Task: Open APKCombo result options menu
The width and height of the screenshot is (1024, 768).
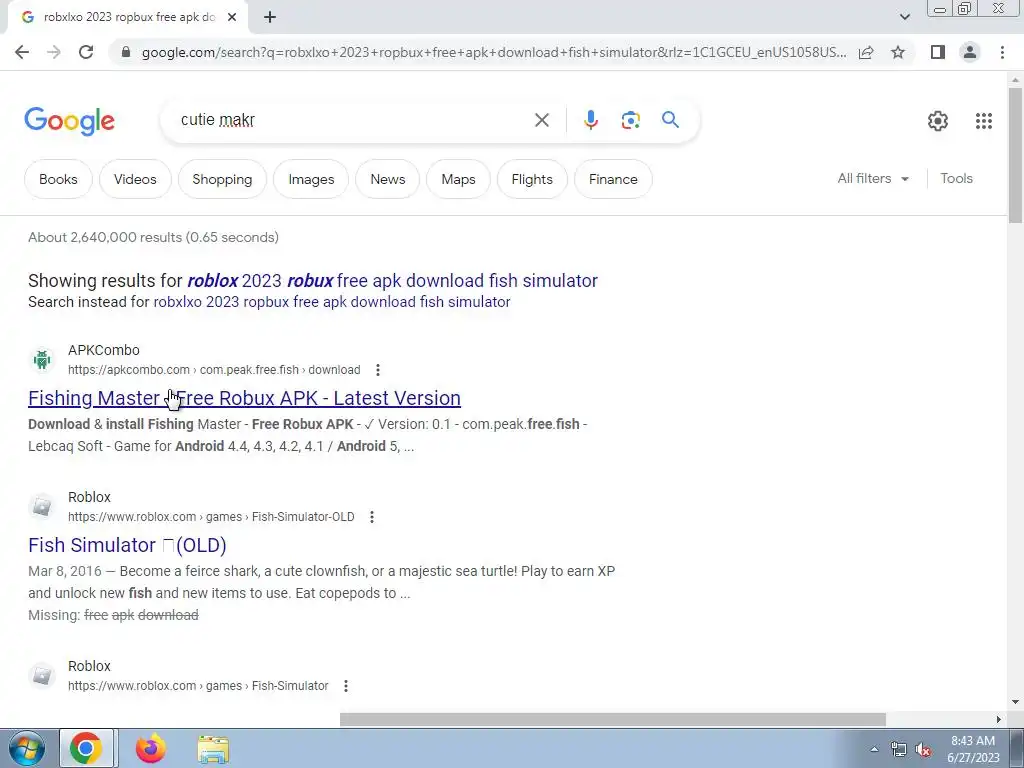Action: [377, 370]
